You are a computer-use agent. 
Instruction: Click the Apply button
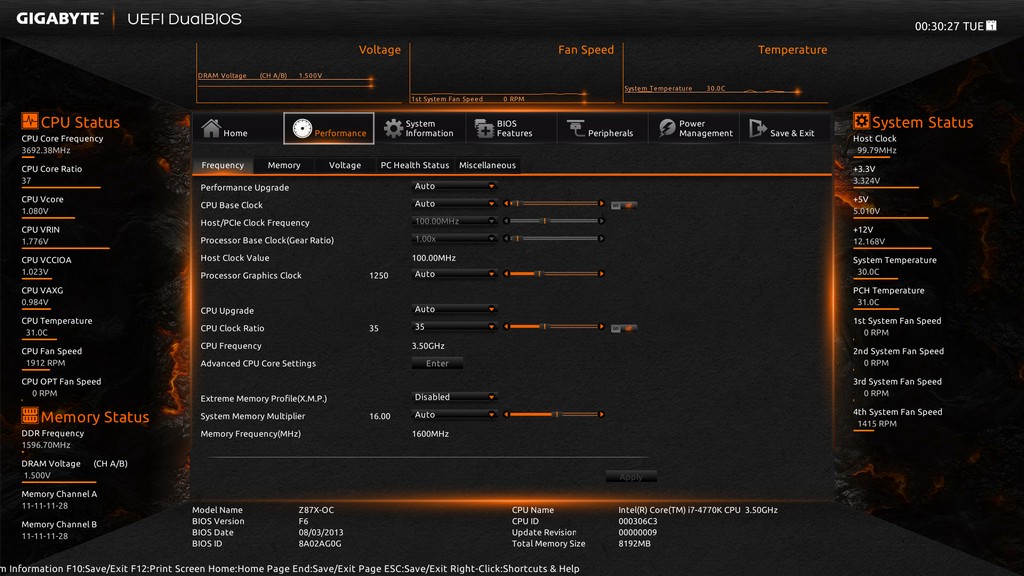click(631, 477)
